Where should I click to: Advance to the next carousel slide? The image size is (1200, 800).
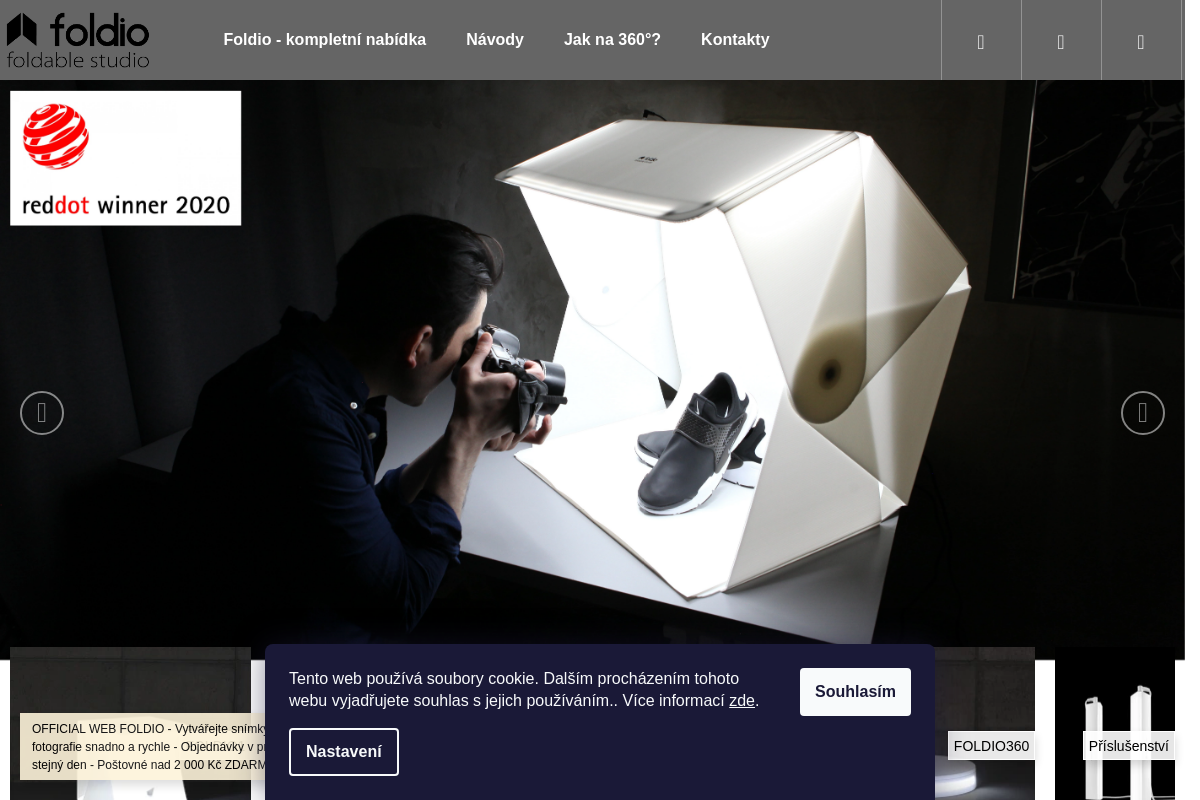click(1143, 413)
